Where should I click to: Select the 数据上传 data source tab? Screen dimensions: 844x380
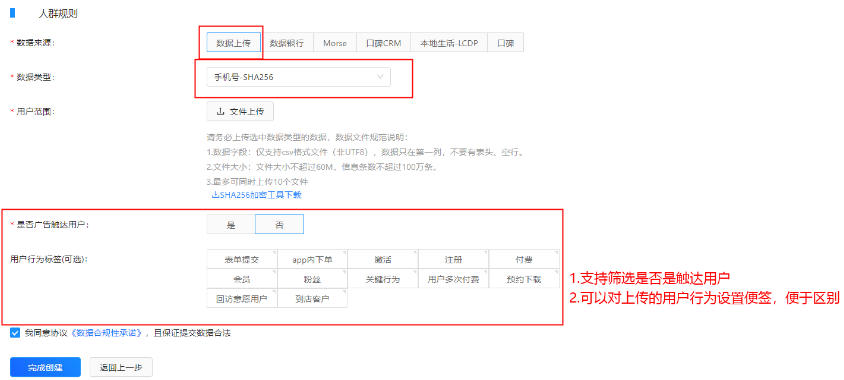coord(234,43)
